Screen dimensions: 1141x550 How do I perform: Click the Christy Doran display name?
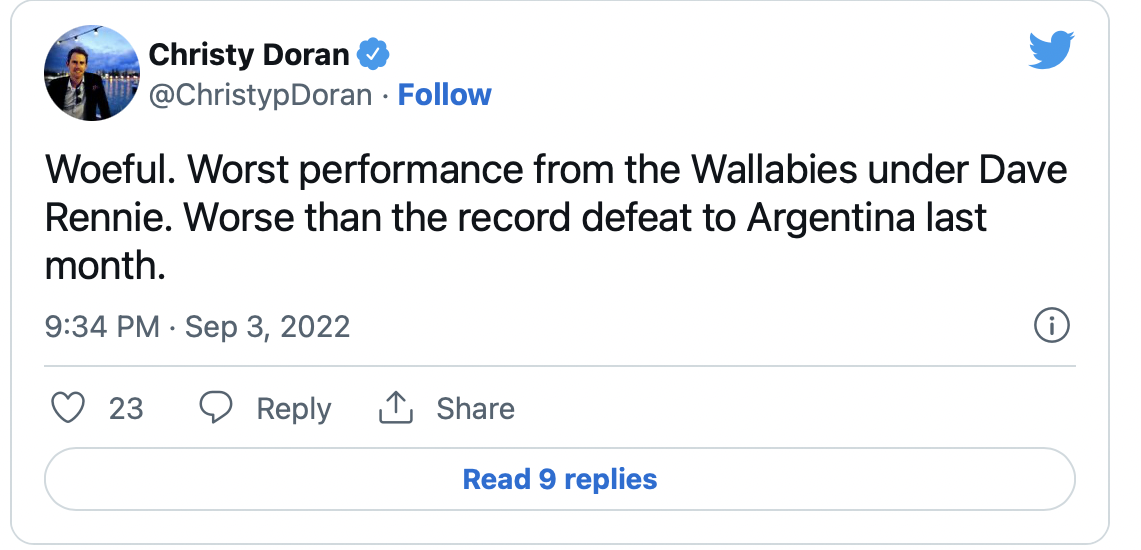(x=250, y=54)
